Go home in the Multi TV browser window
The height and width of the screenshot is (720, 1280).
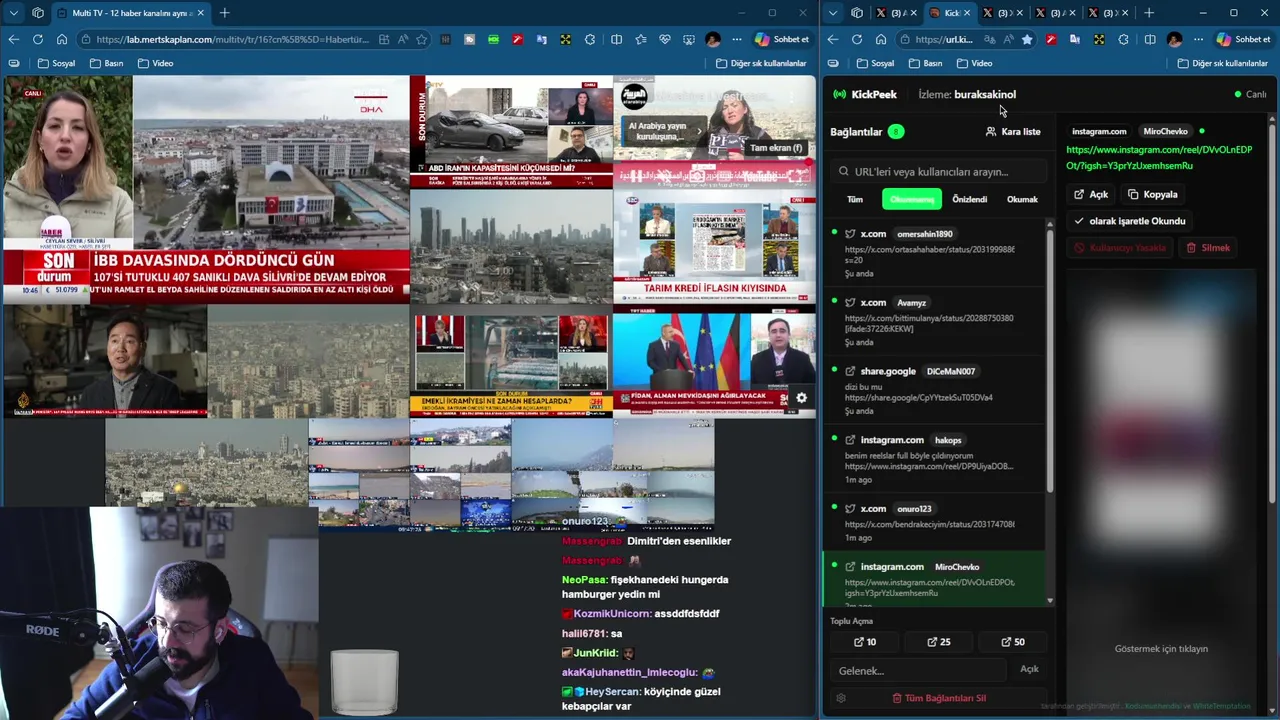pos(62,39)
